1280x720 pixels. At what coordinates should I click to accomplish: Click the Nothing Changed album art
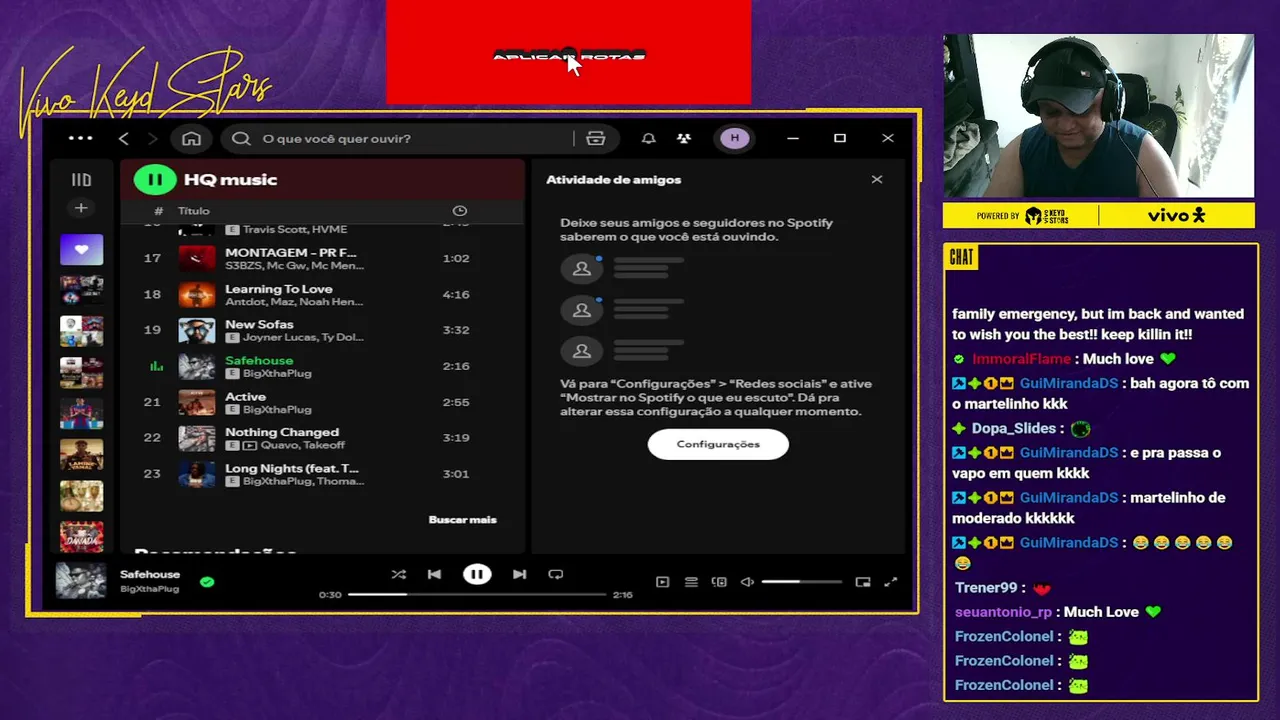click(x=197, y=438)
